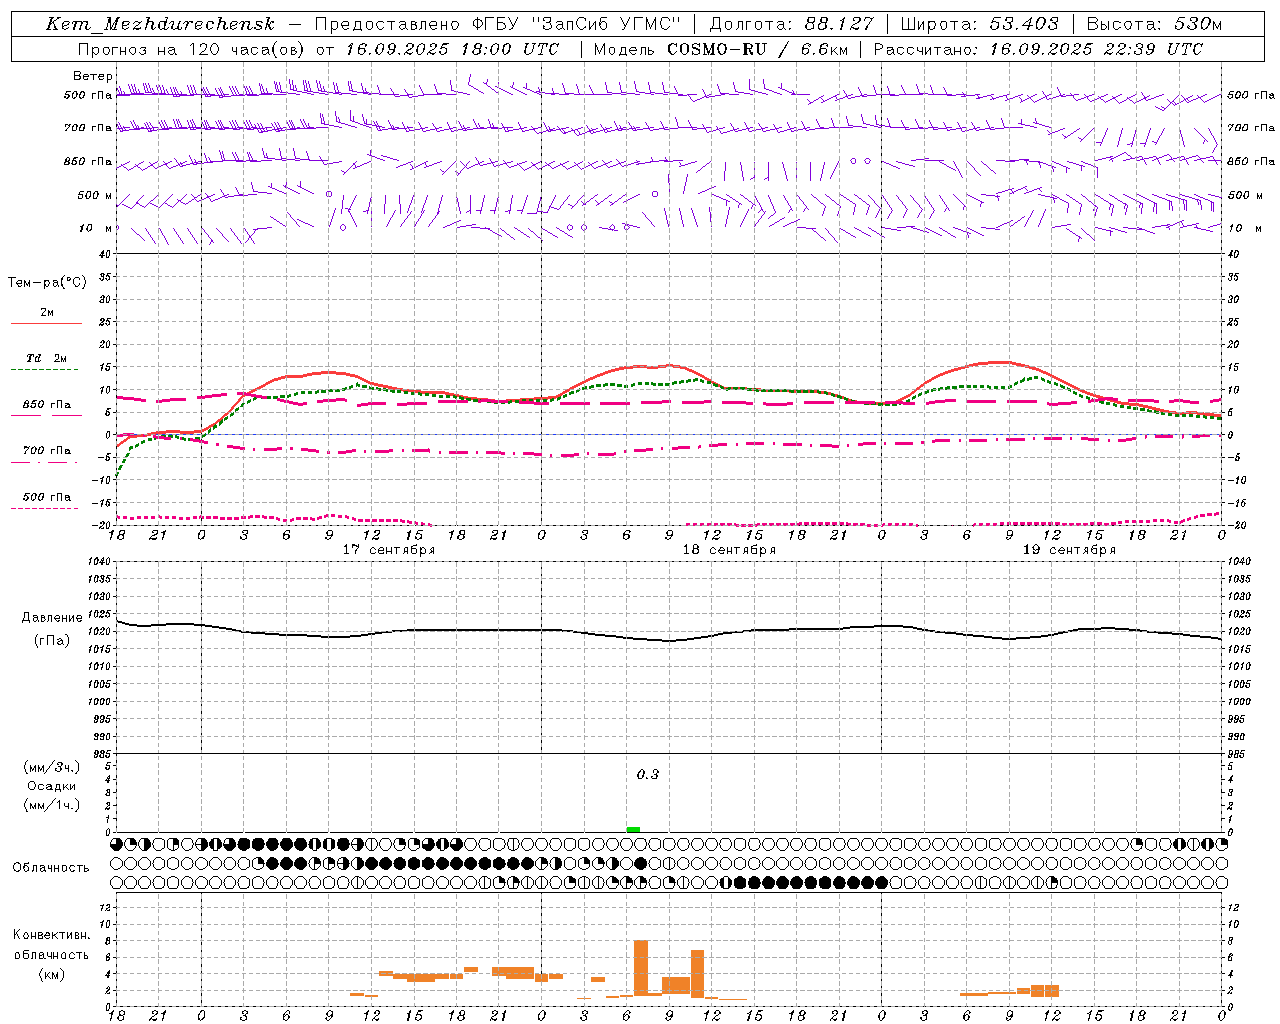Click the Облачность cloud cover label

point(51,867)
